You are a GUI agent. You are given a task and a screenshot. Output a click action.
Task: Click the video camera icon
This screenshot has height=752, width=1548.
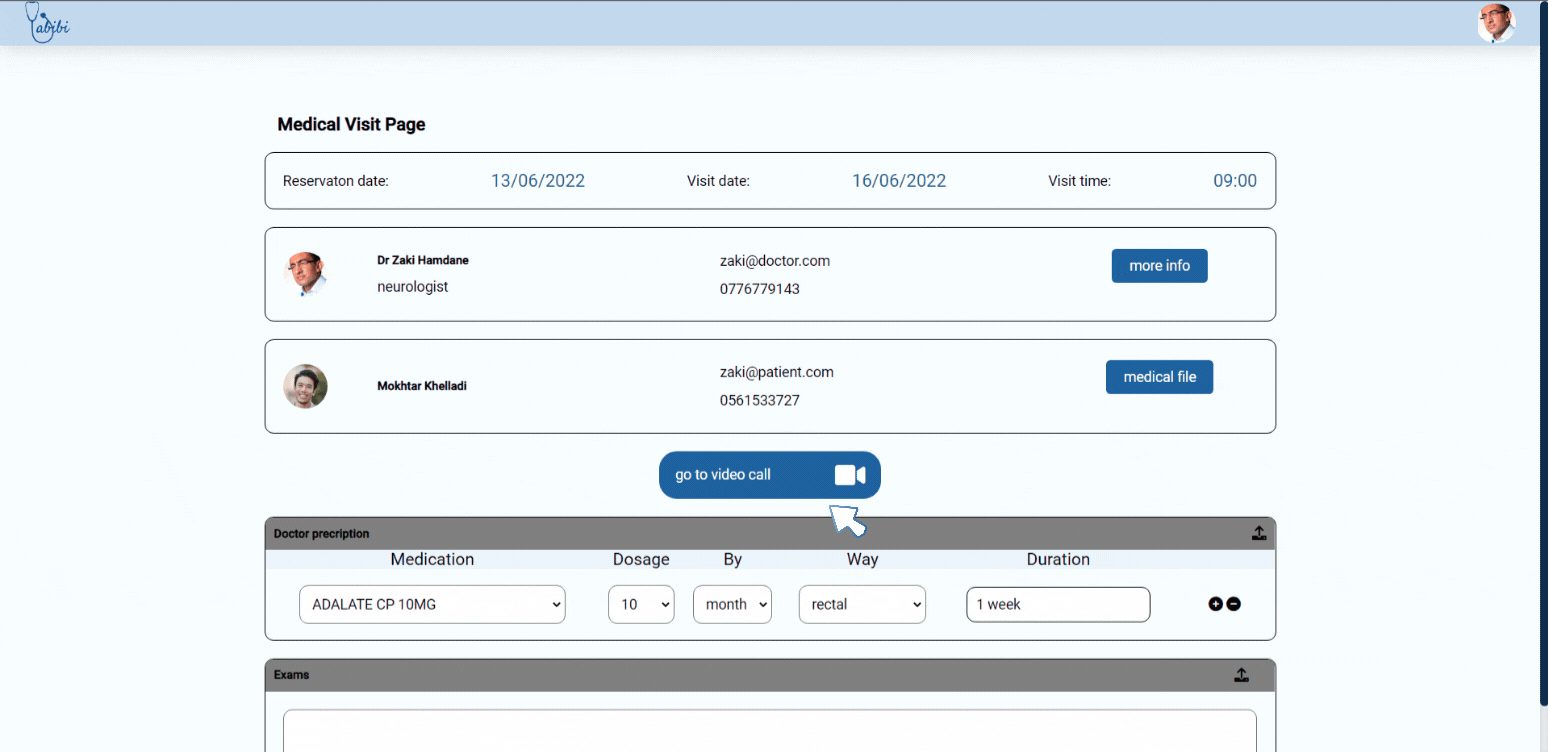coord(849,475)
